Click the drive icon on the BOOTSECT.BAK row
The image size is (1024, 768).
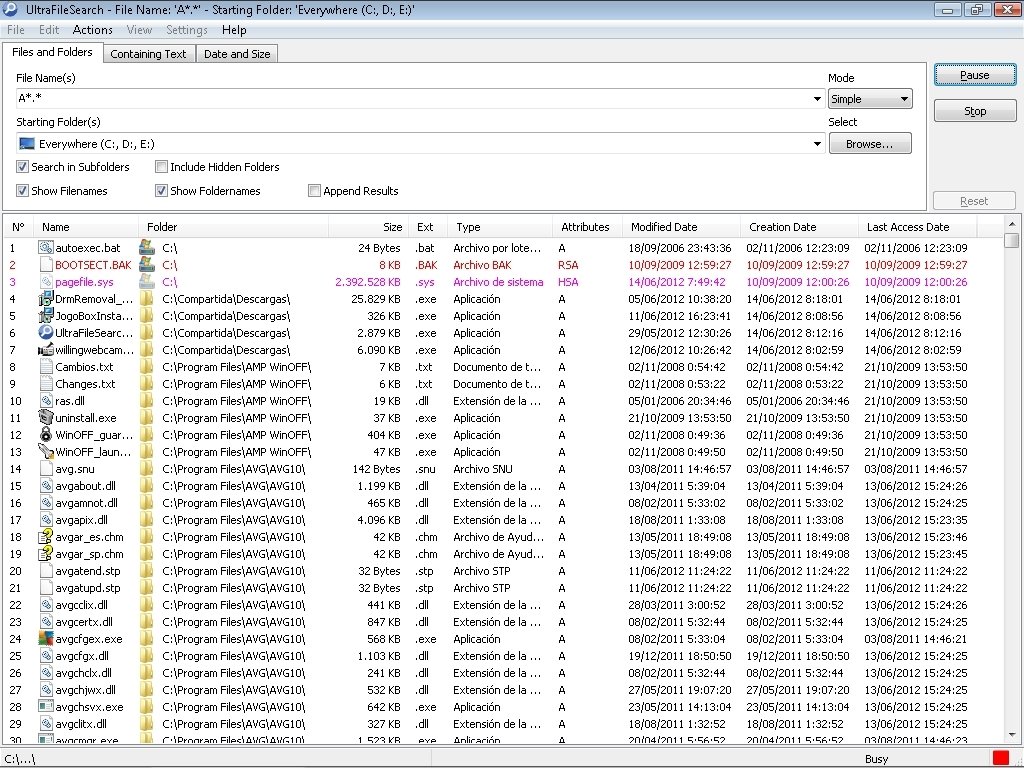coord(147,264)
